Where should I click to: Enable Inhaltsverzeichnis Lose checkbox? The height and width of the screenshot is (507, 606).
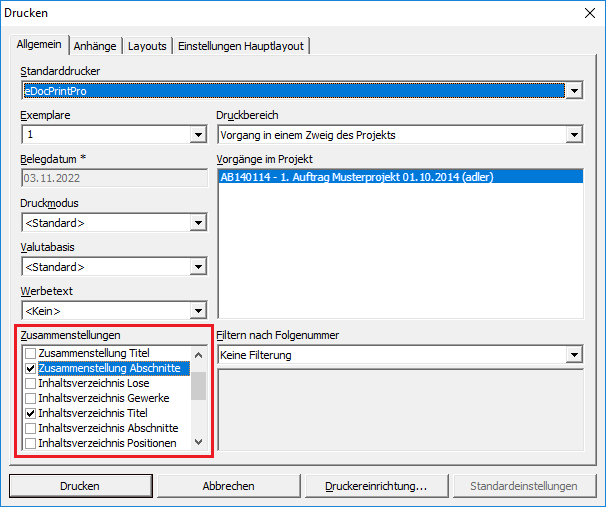pyautogui.click(x=30, y=384)
